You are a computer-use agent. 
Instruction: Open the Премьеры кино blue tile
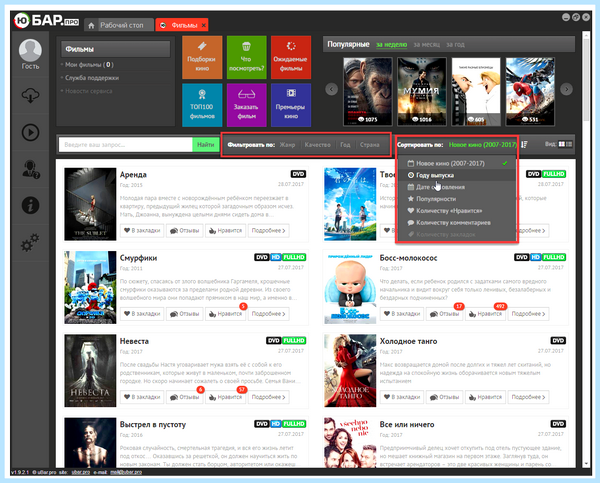291,105
